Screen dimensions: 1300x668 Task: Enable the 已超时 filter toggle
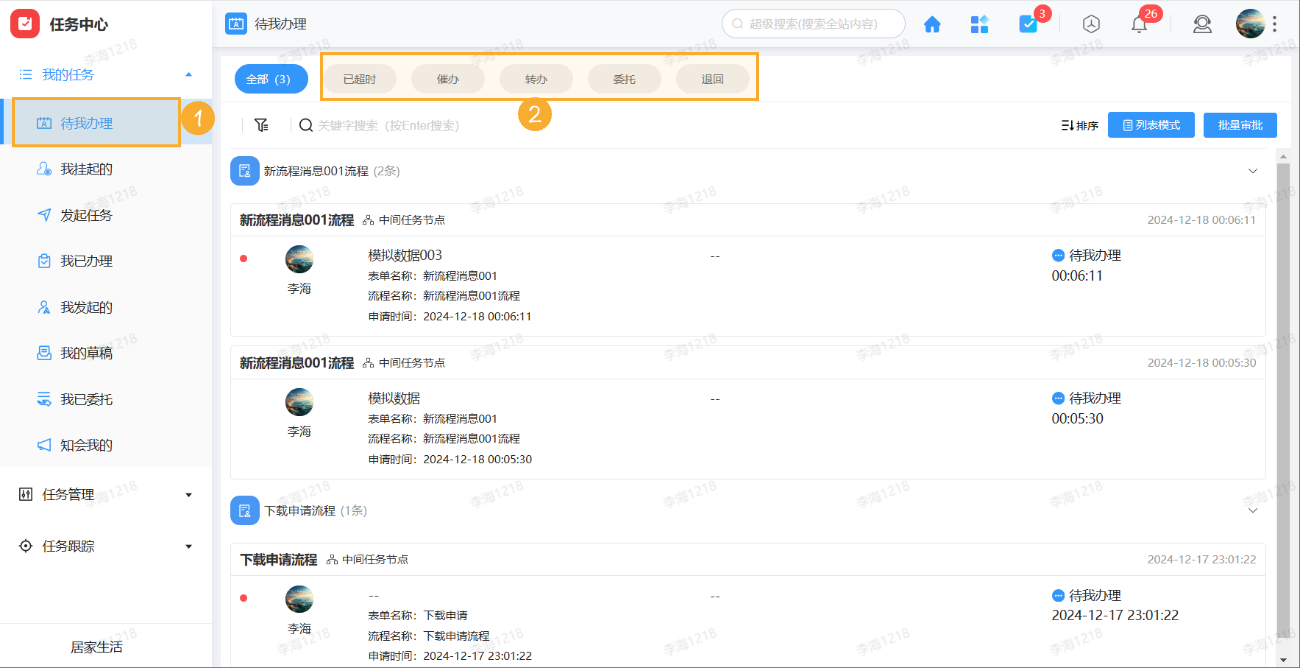pos(359,77)
